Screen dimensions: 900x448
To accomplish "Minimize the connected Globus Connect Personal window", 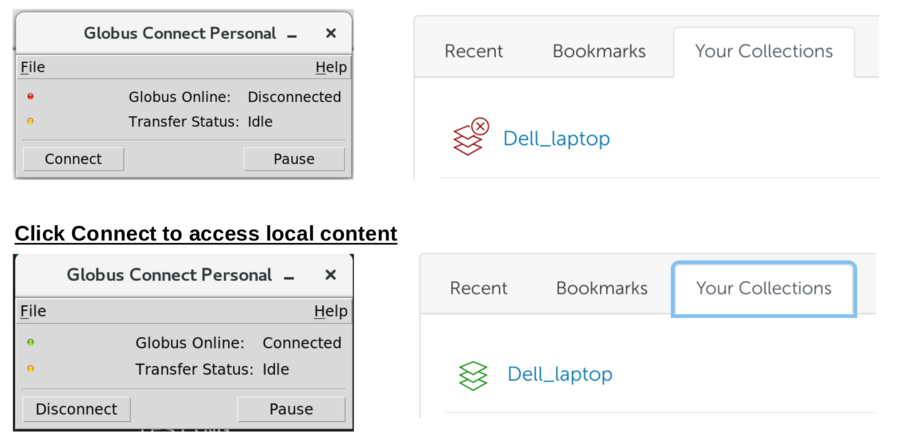I will [289, 276].
